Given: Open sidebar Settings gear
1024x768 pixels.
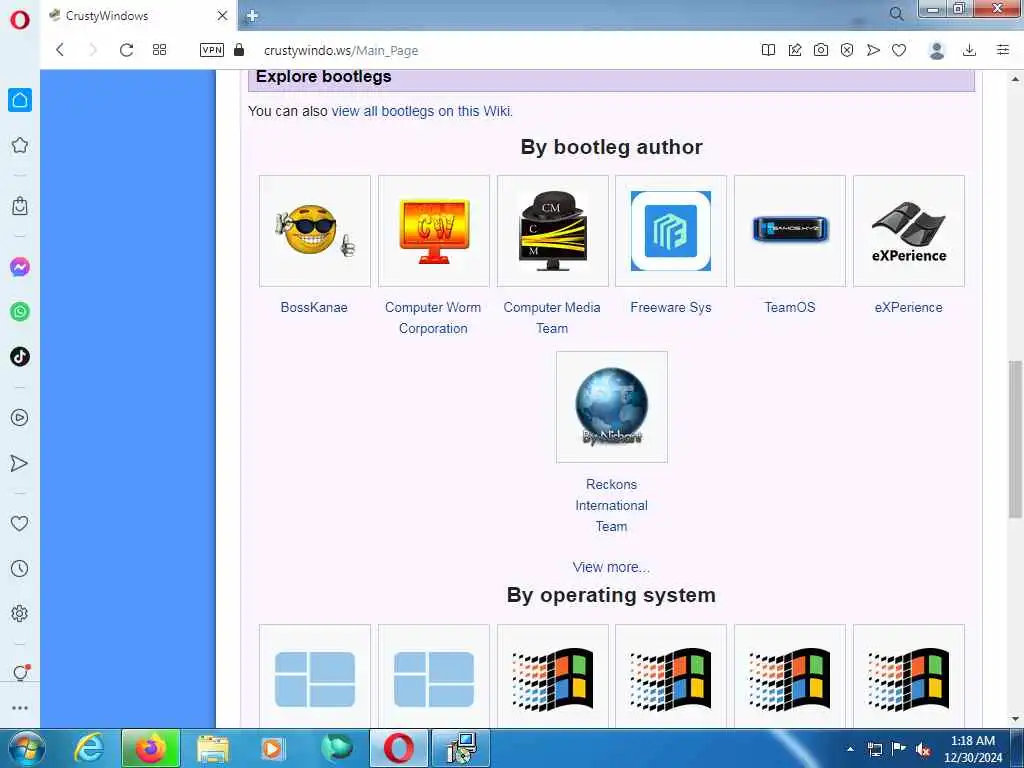Looking at the screenshot, I should (x=20, y=613).
